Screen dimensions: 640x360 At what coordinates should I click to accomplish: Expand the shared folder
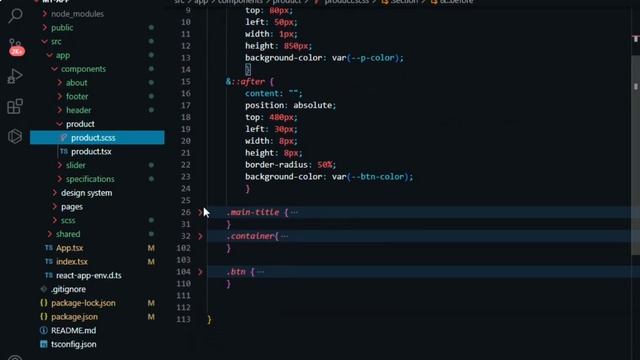click(x=49, y=234)
